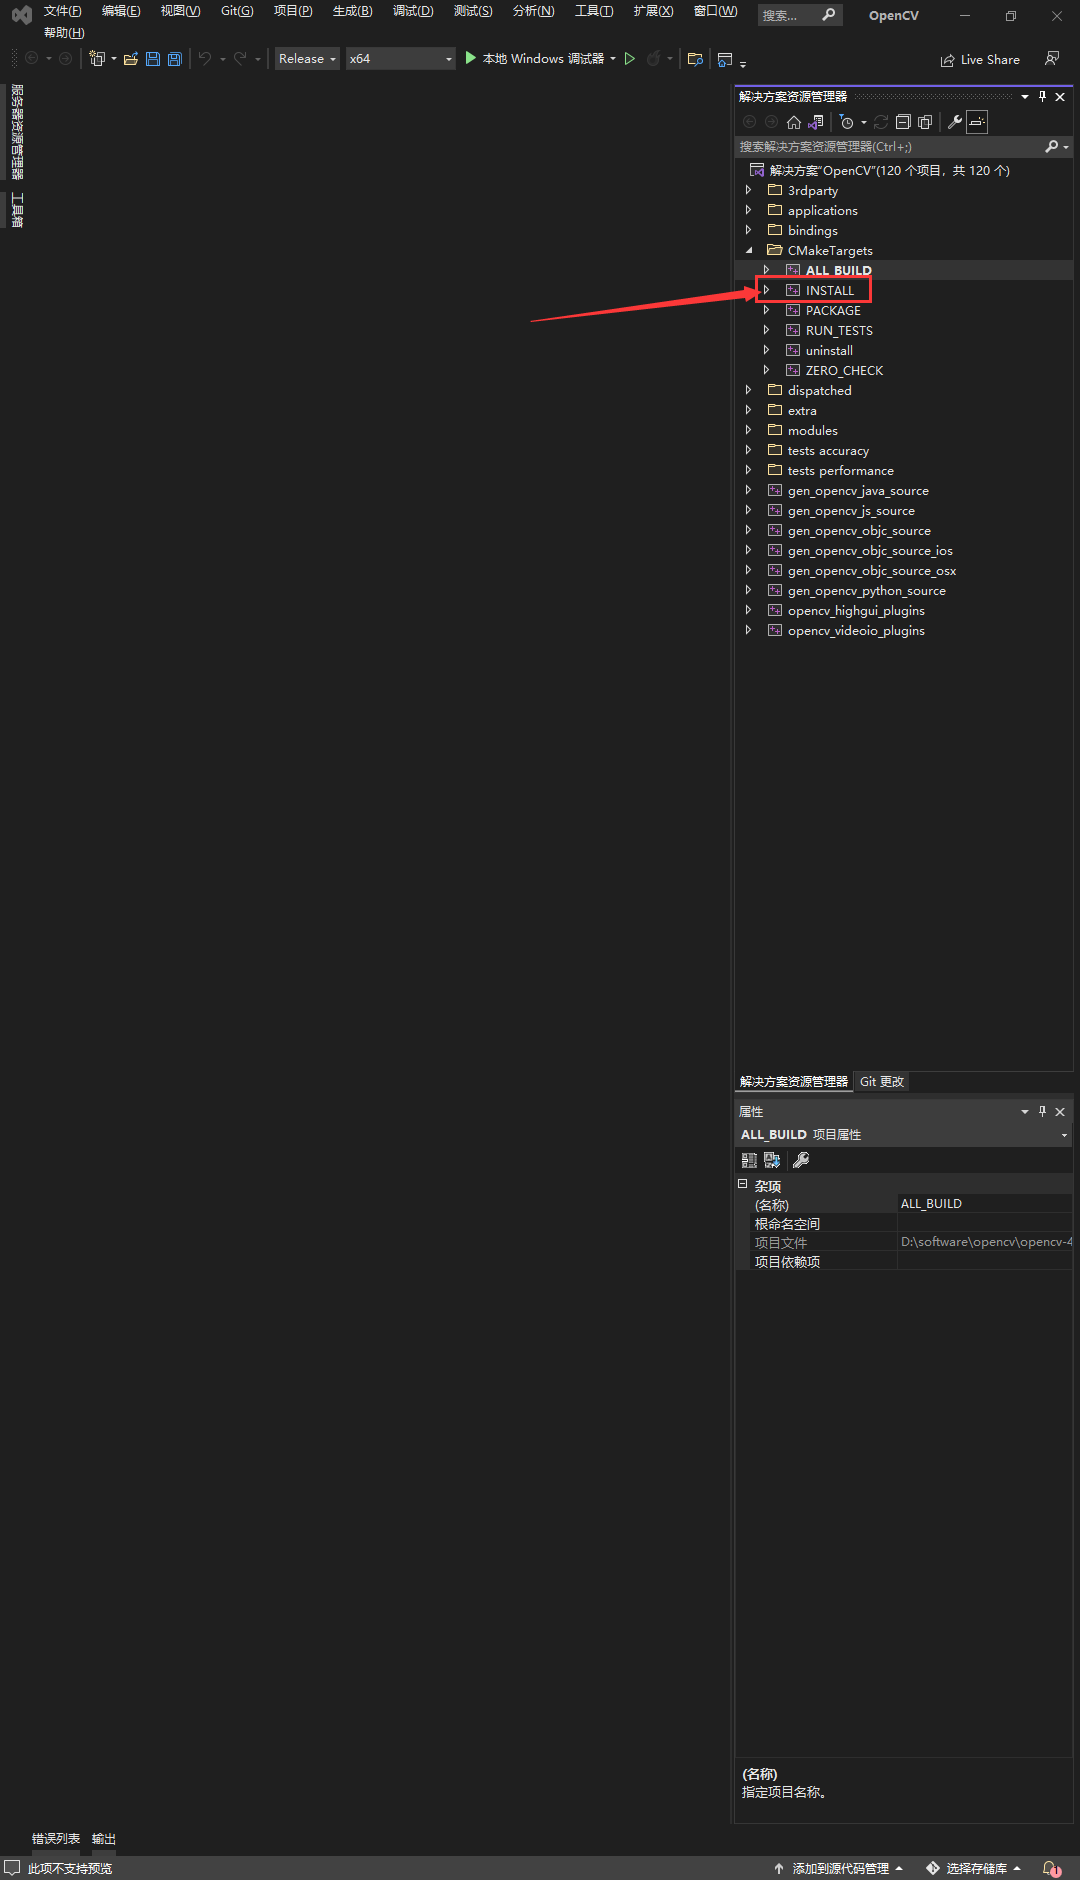Select the PACKAGE project
This screenshot has width=1080, height=1880.
tap(833, 310)
